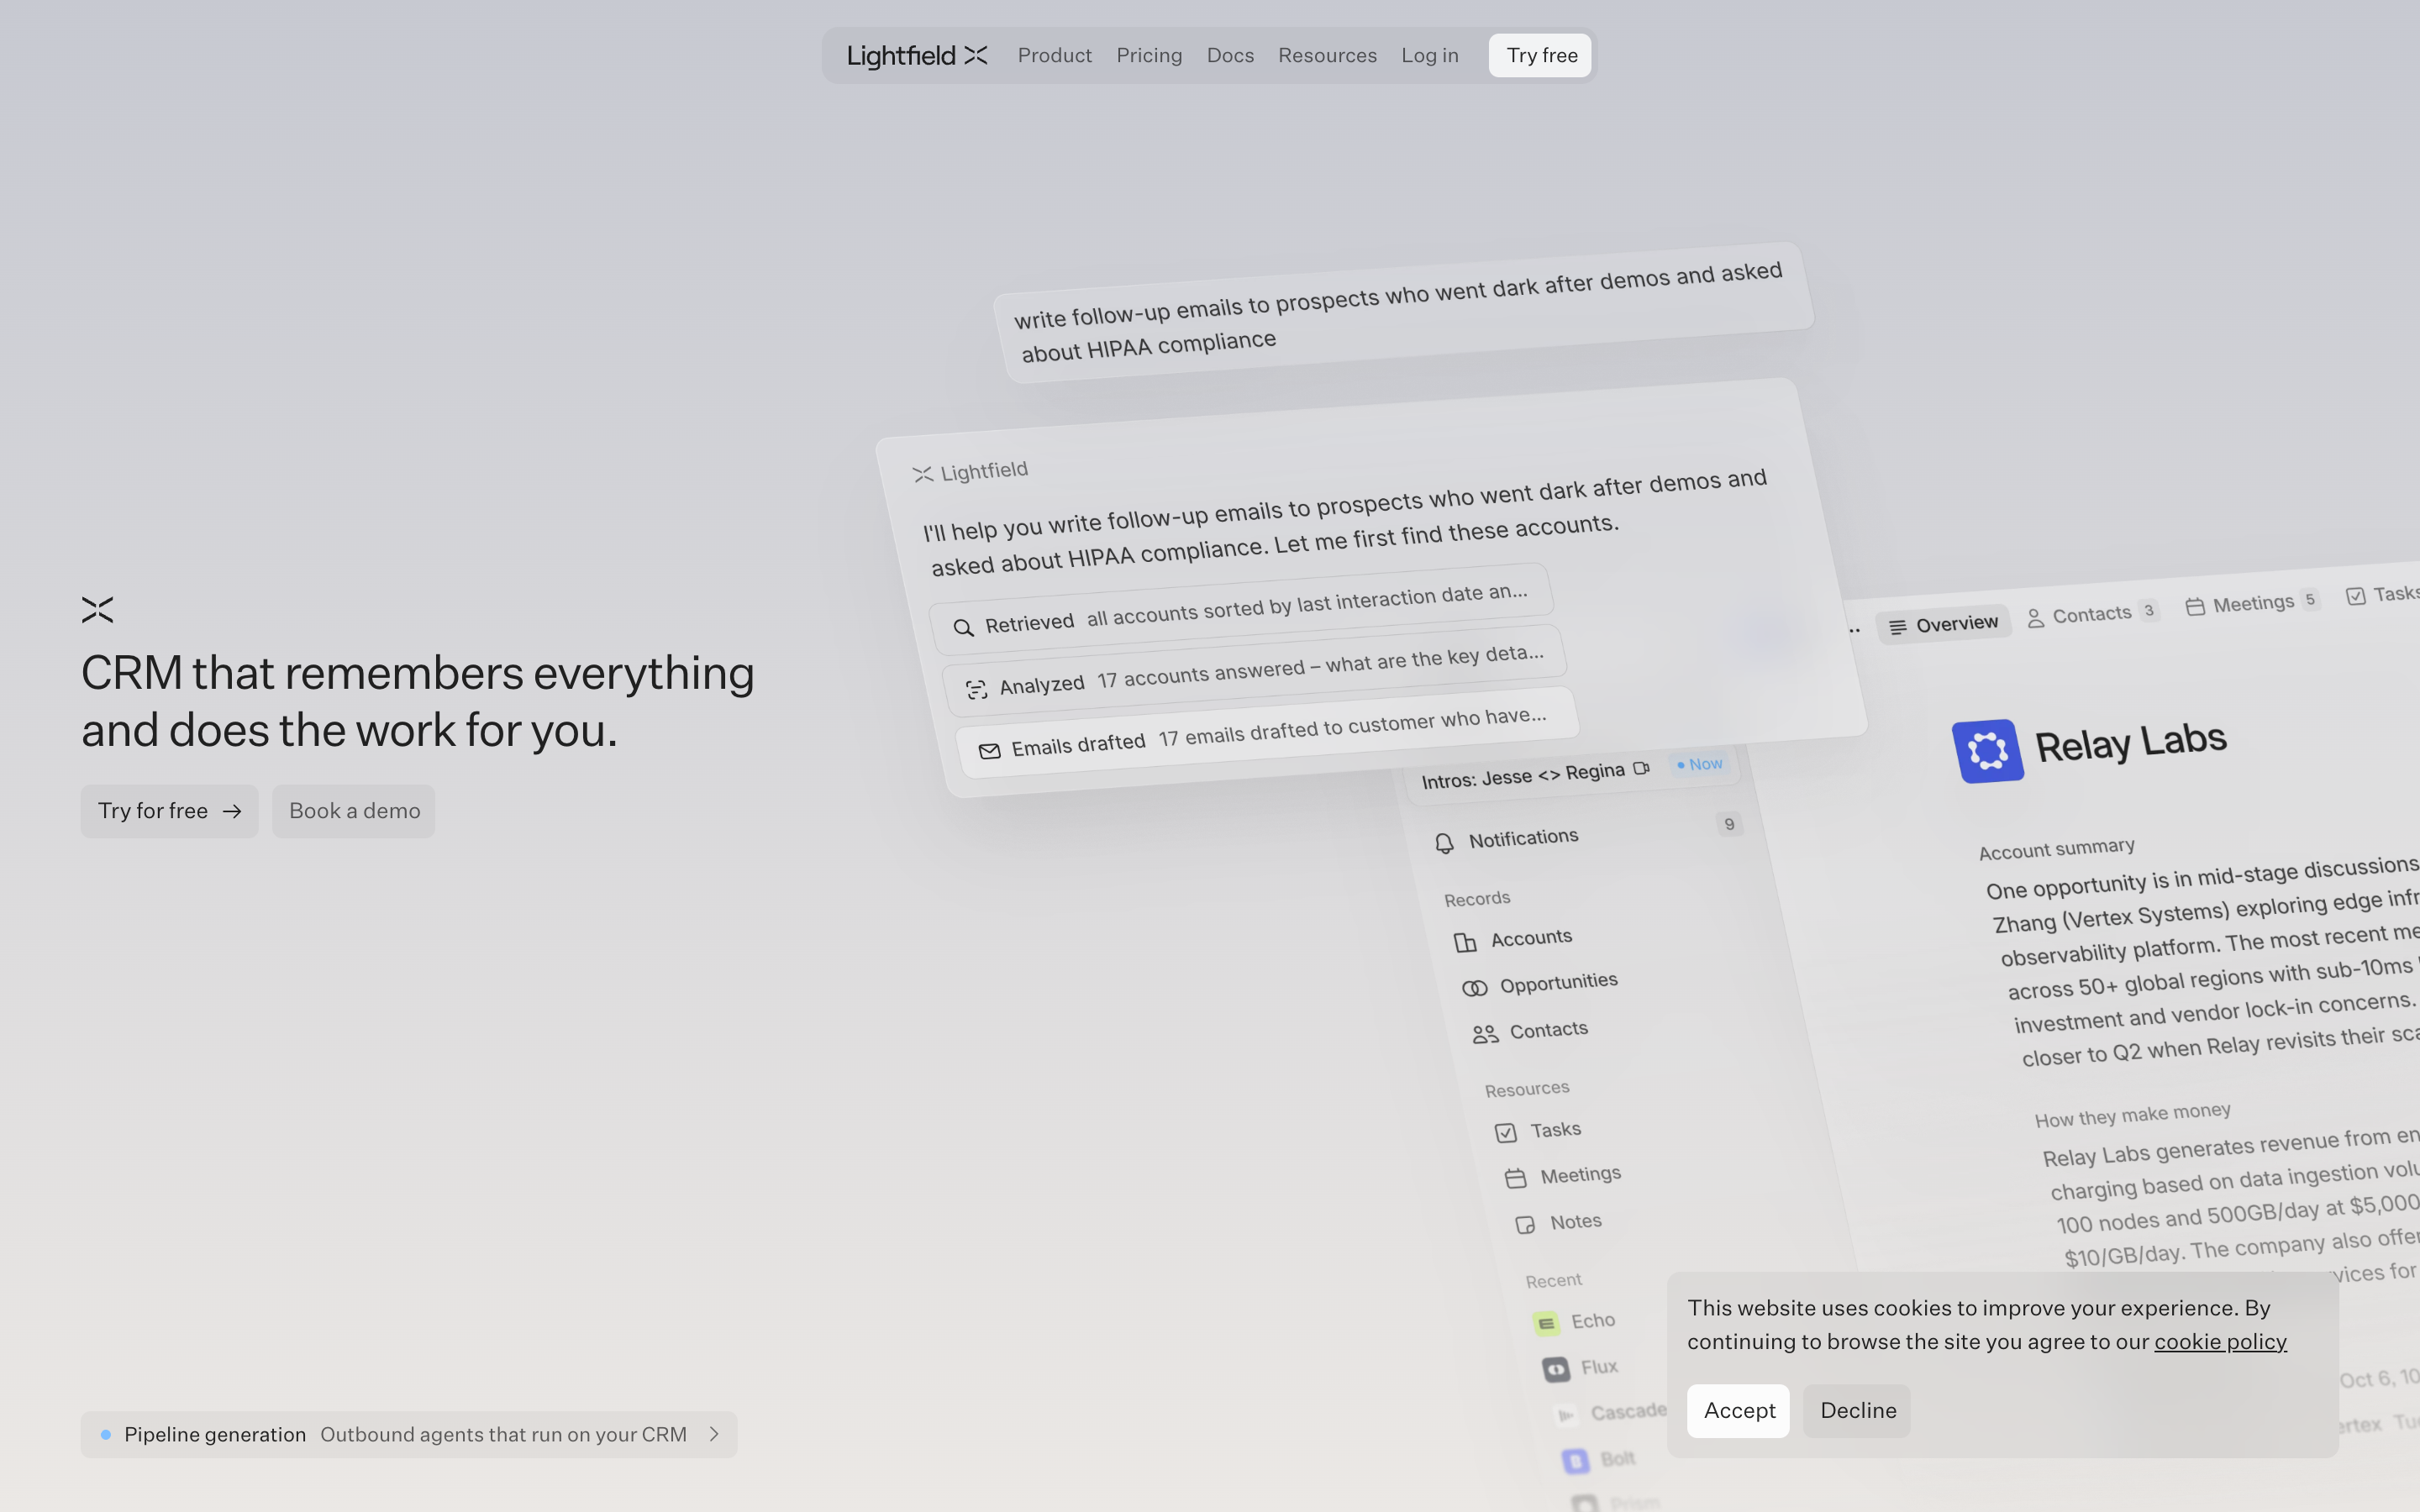2420x1512 pixels.
Task: Open the cookie policy link
Action: pyautogui.click(x=2220, y=1341)
